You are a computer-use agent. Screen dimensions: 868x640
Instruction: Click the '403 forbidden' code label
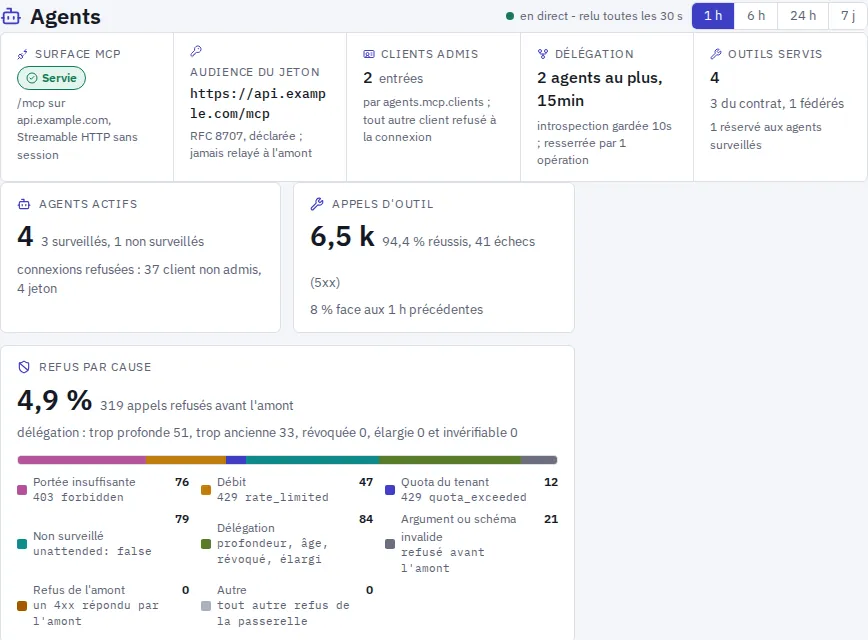point(78,497)
